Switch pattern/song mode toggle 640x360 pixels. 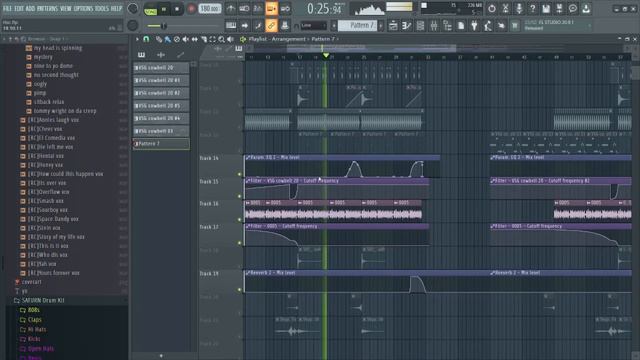(151, 9)
